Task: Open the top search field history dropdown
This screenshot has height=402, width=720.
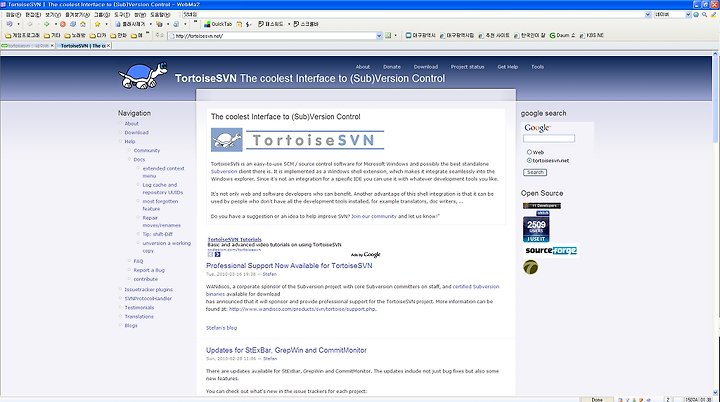Action: (648, 15)
